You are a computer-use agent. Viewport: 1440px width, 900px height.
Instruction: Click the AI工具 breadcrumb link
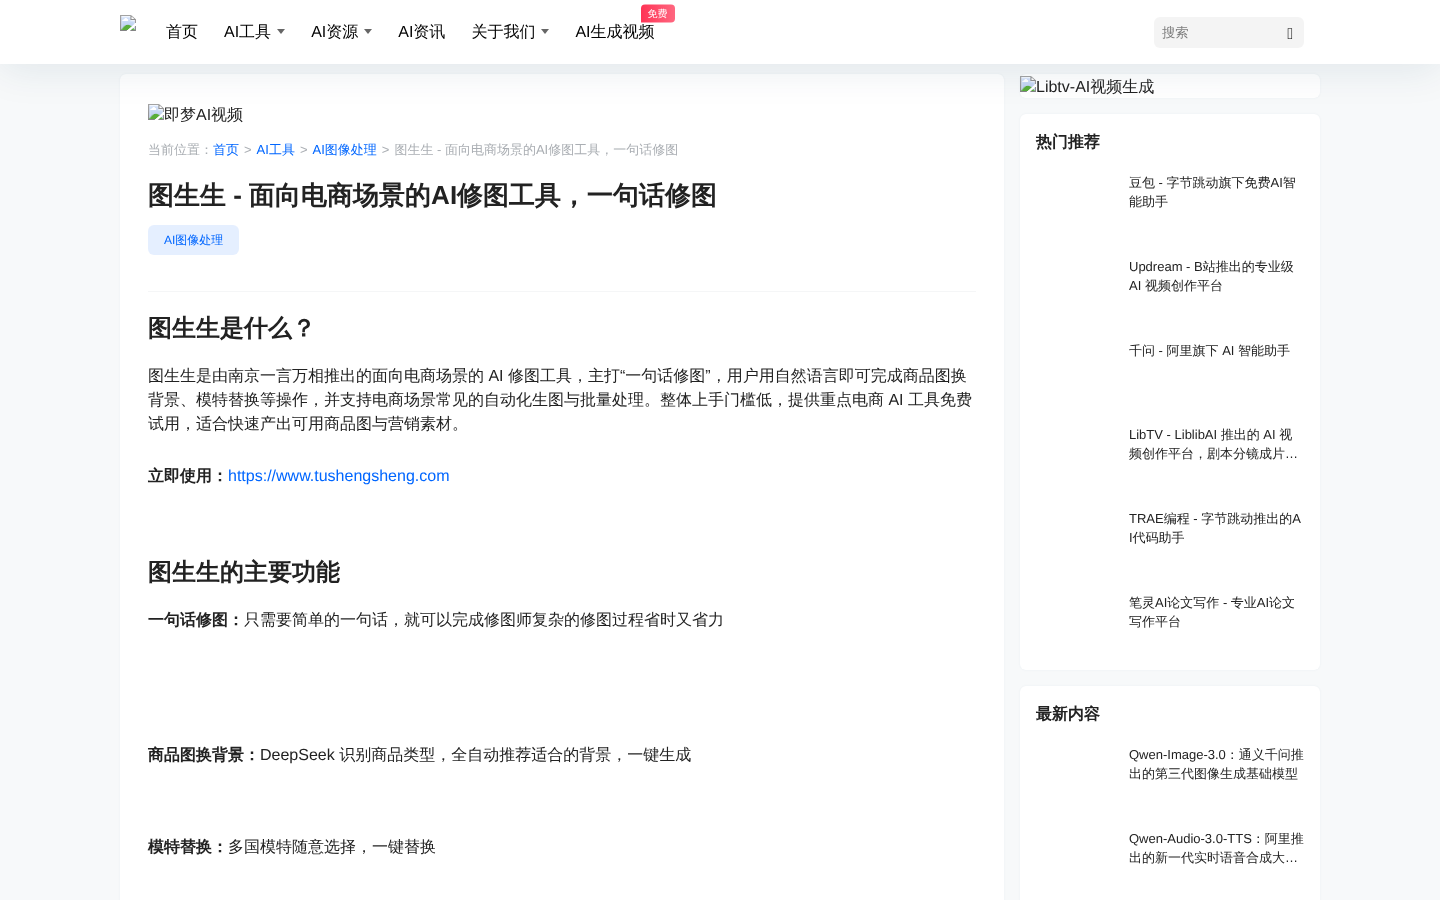point(275,150)
